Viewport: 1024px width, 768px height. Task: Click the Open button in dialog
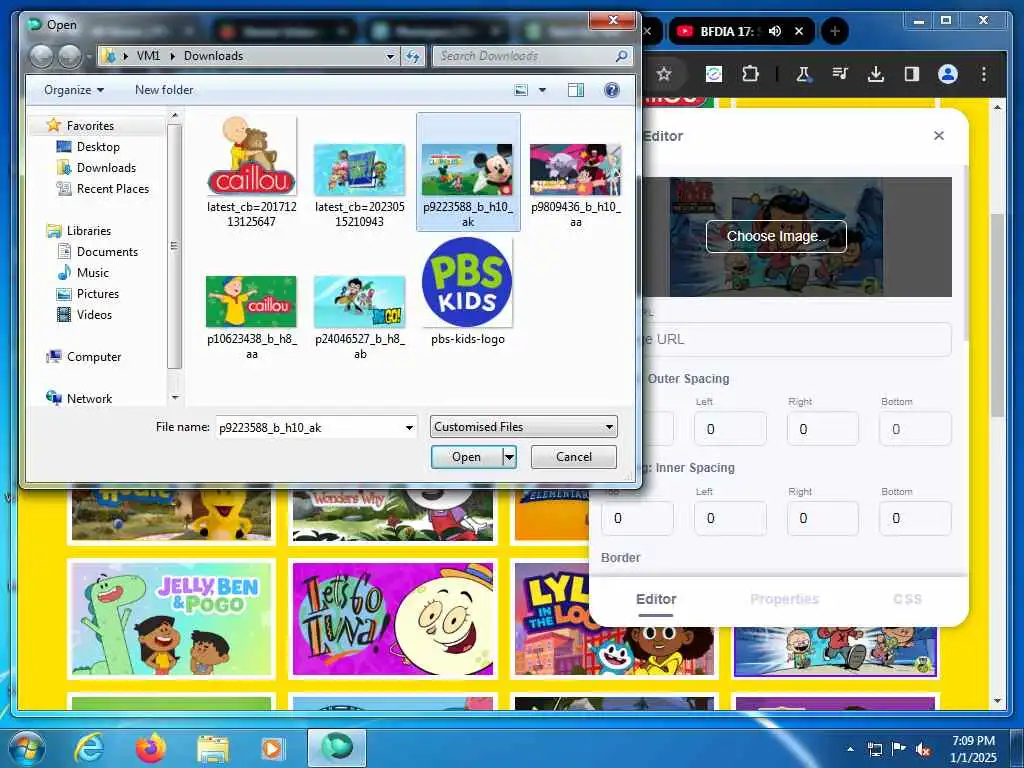coord(466,457)
